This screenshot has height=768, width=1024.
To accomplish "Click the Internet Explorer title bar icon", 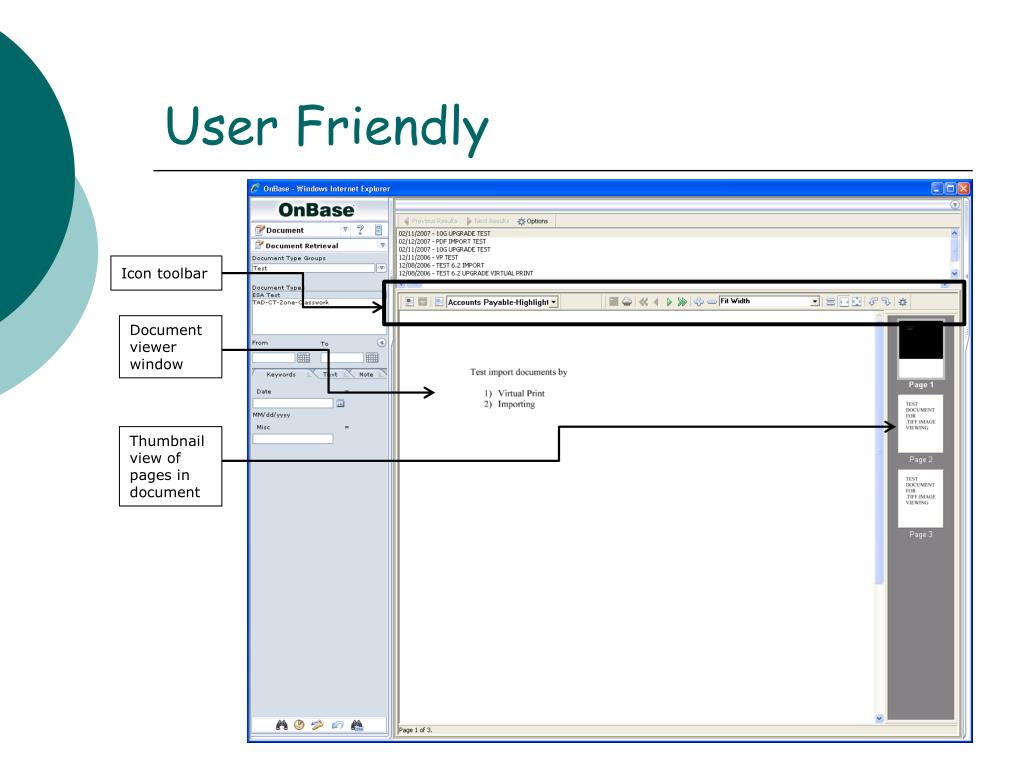I will [255, 188].
